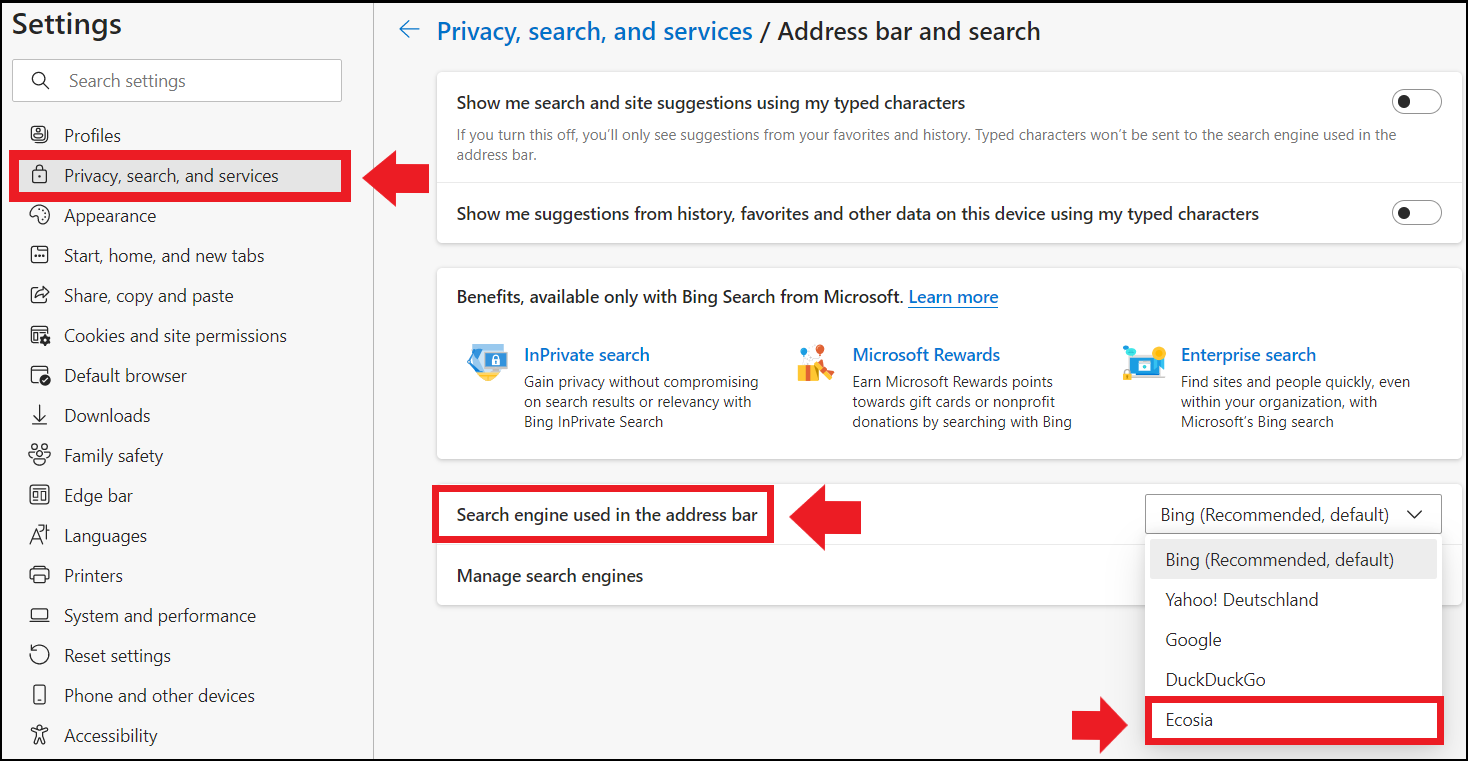Click the Appearance palette icon
This screenshot has width=1468, height=761.
click(x=39, y=215)
